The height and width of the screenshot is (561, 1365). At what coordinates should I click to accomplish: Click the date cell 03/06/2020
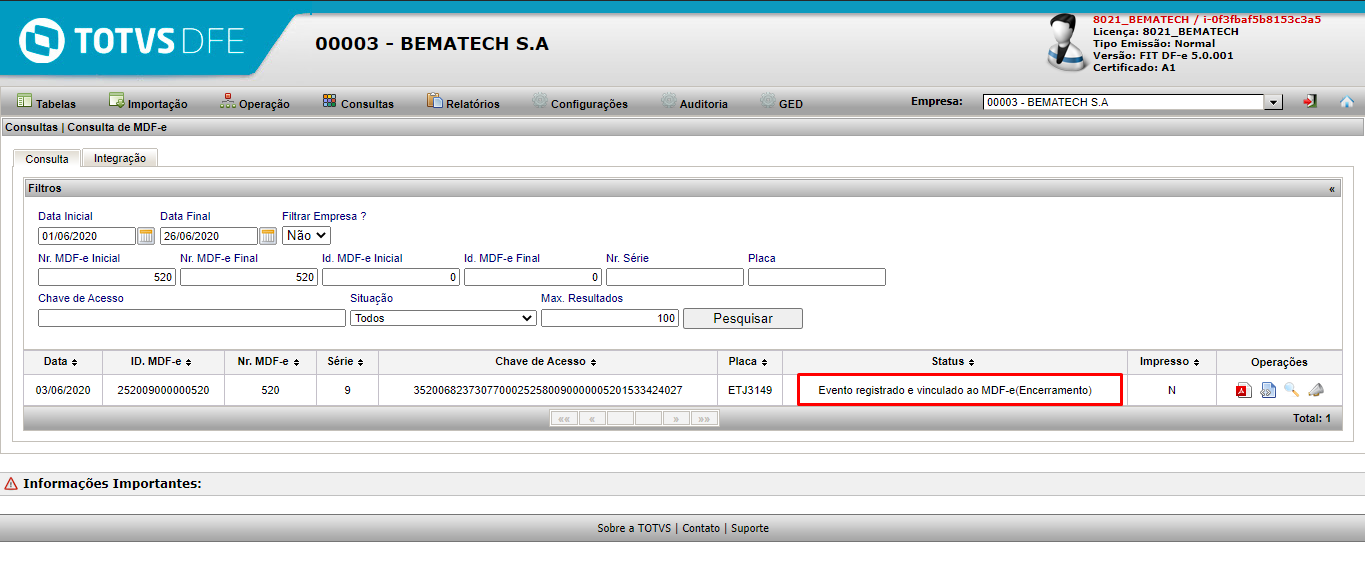tap(63, 390)
